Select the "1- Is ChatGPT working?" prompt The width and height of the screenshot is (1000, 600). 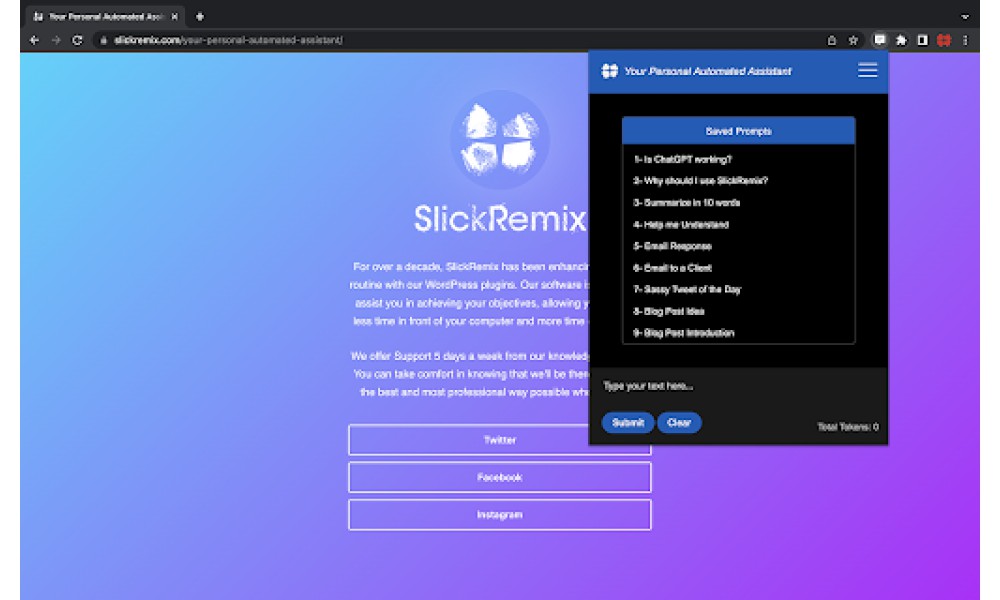point(682,159)
